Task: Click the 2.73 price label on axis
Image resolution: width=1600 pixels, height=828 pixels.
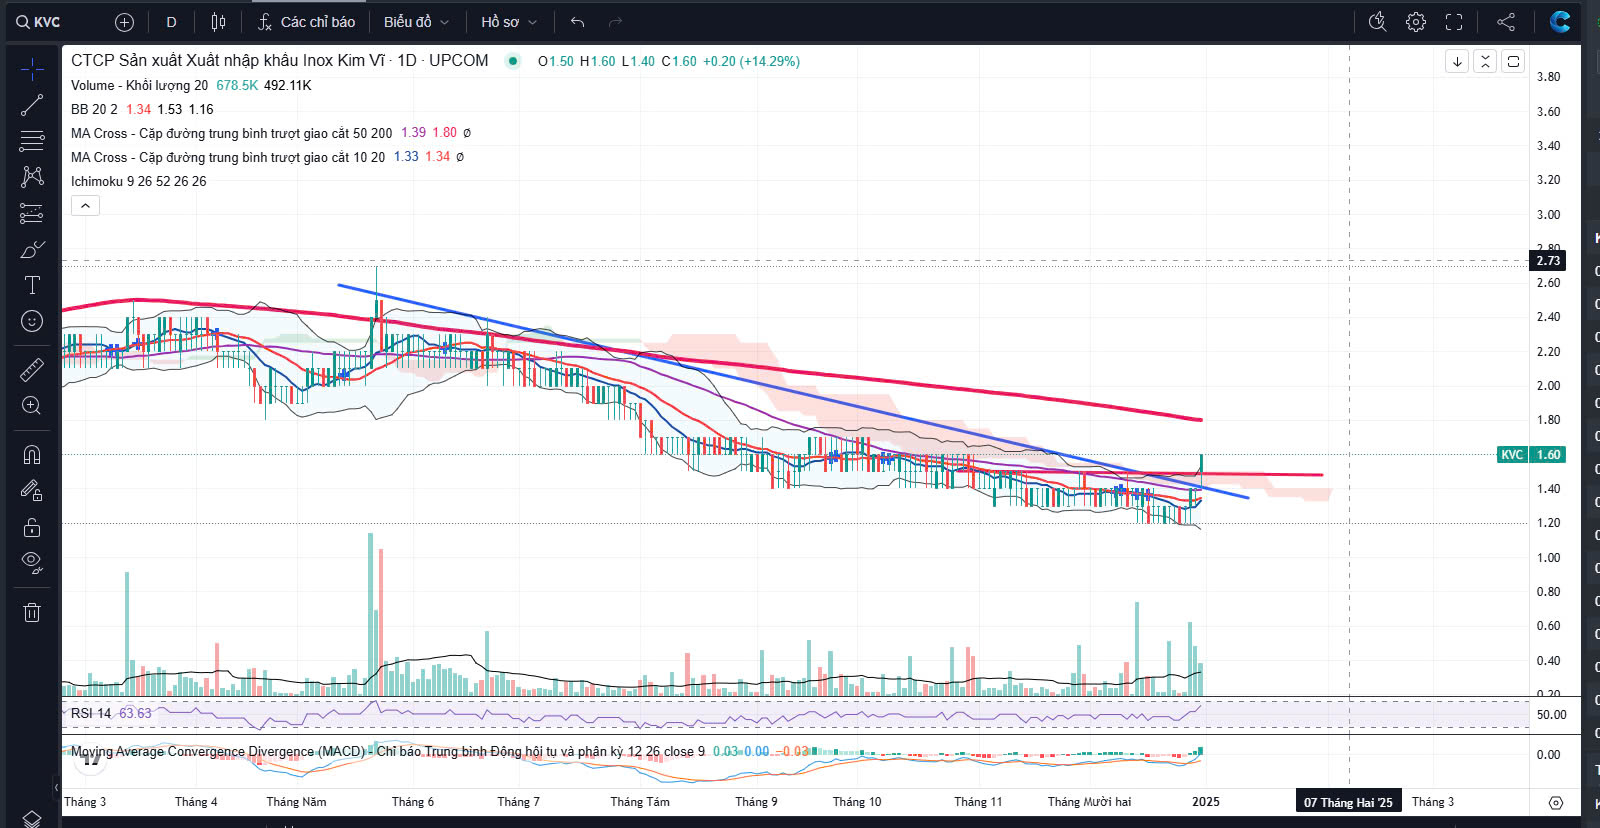Action: tap(1548, 261)
